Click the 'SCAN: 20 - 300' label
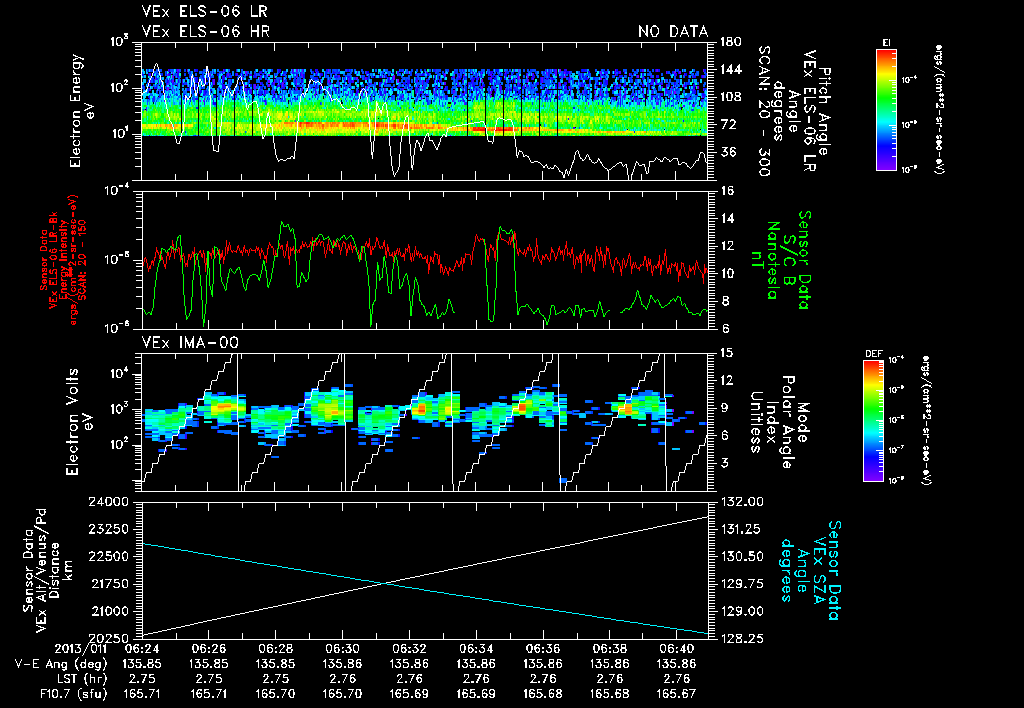The width and height of the screenshot is (1024, 708). tap(763, 111)
